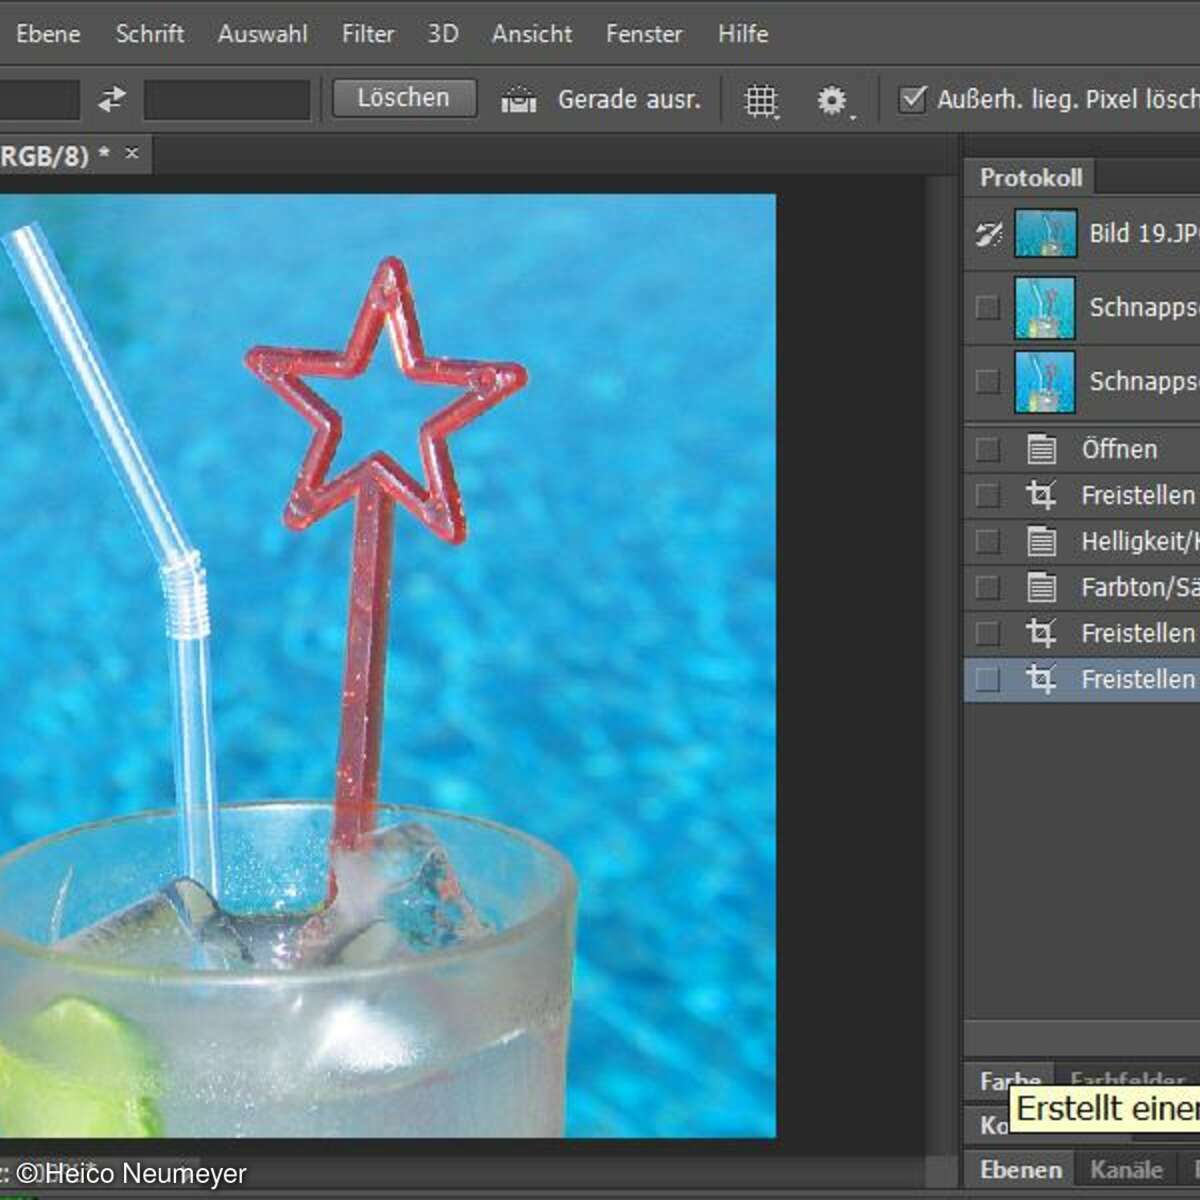The height and width of the screenshot is (1200, 1200).
Task: Click the empty crop height input field
Action: (227, 100)
